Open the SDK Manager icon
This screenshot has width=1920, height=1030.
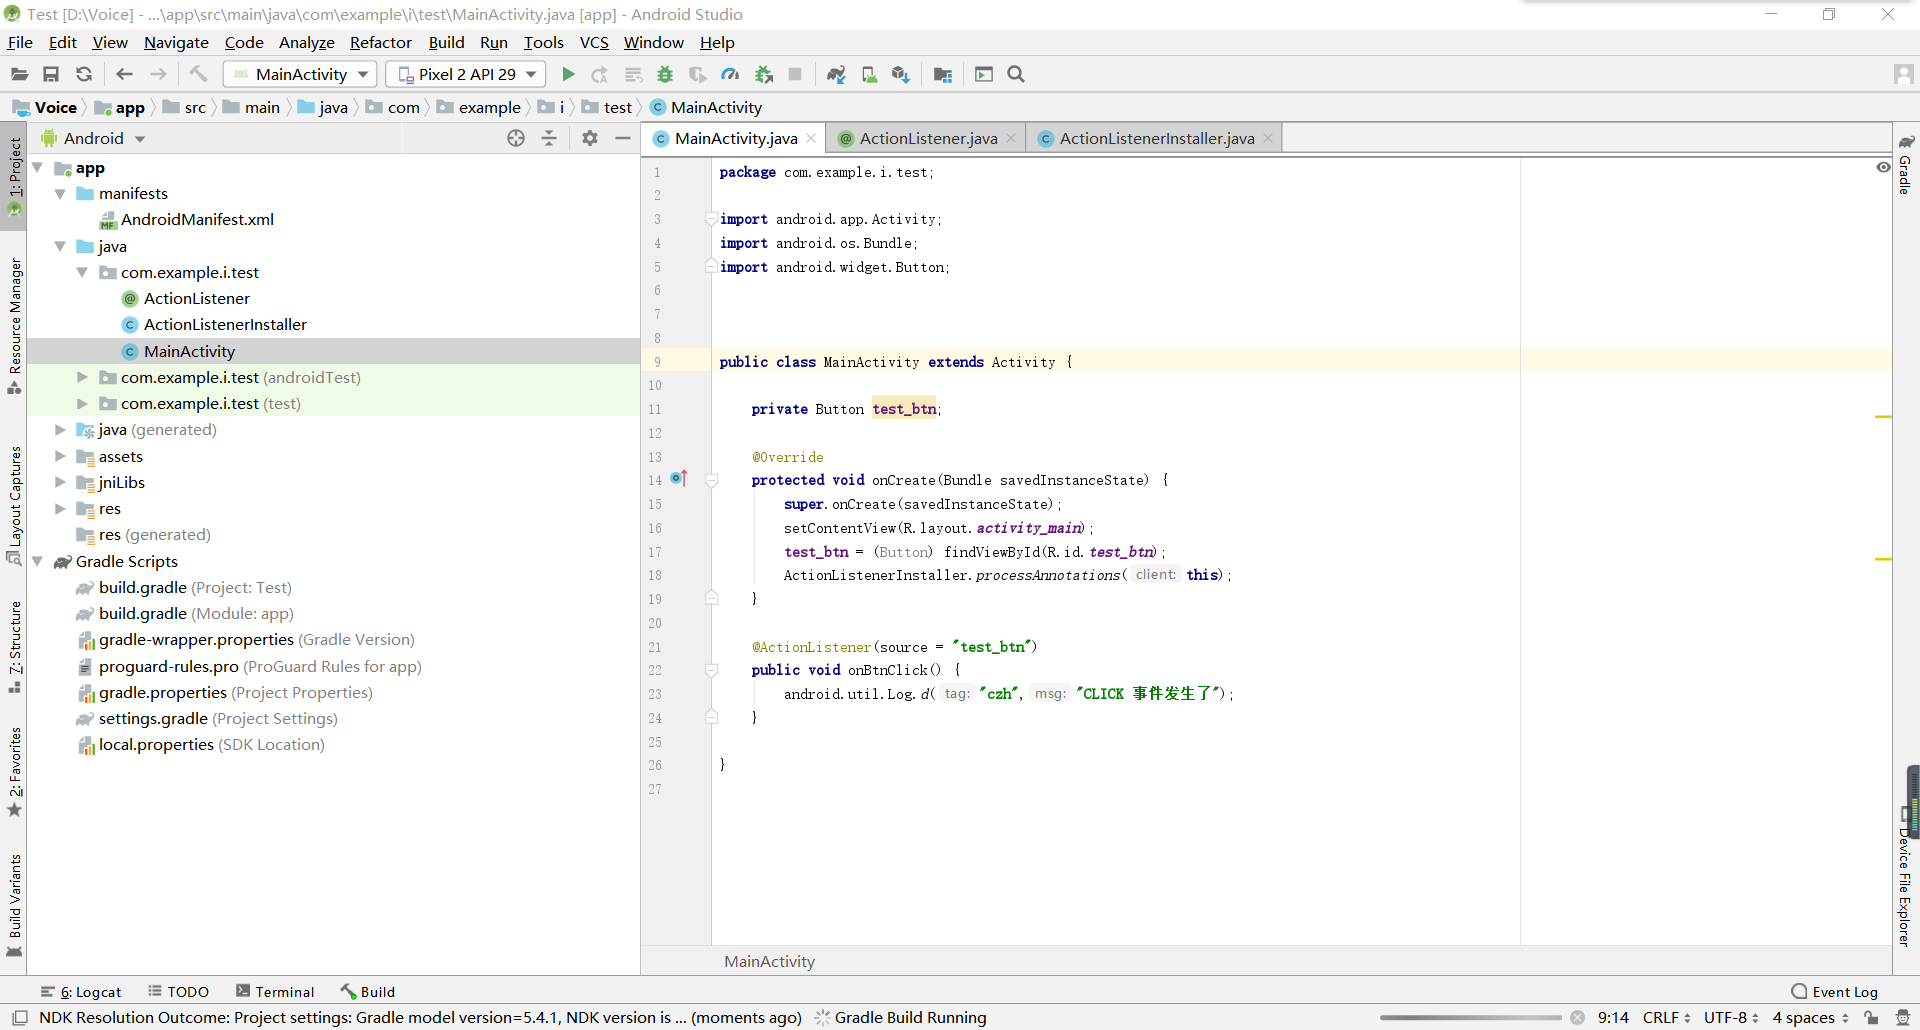[901, 74]
